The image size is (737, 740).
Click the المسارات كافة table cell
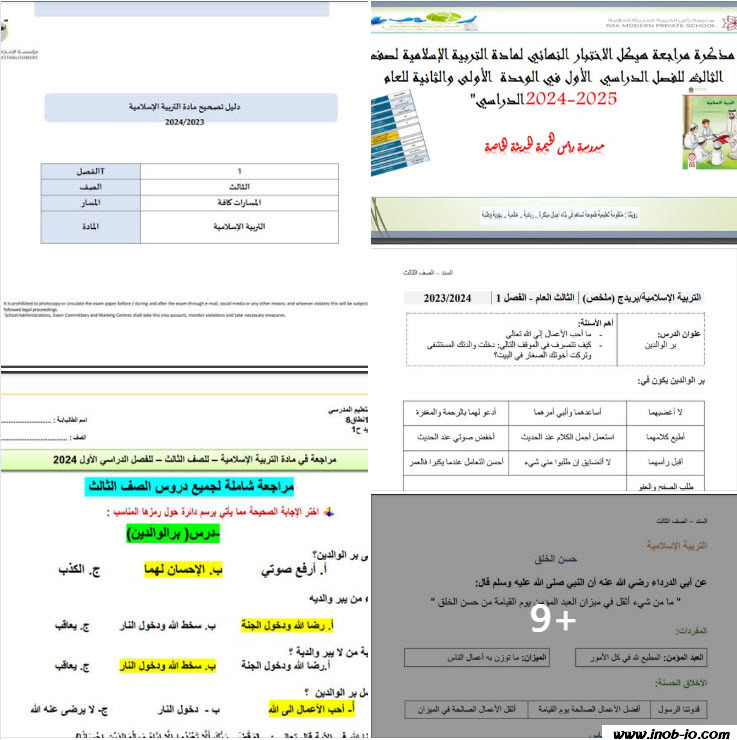(x=239, y=206)
